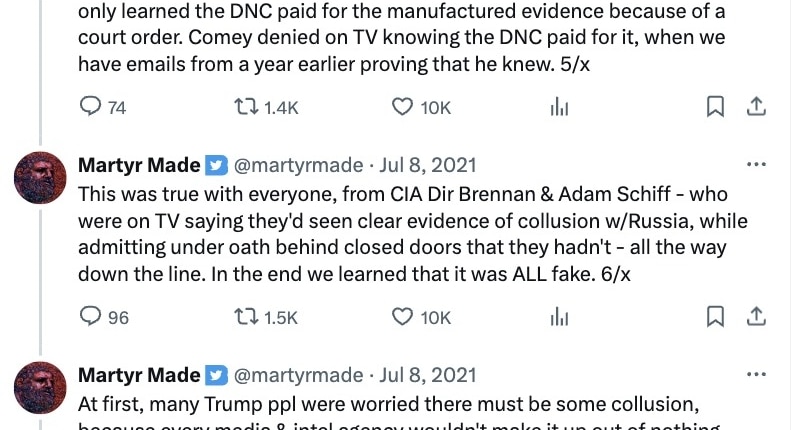Open more options on the last Martyr Made tweet
The width and height of the screenshot is (798, 430).
pos(756,375)
